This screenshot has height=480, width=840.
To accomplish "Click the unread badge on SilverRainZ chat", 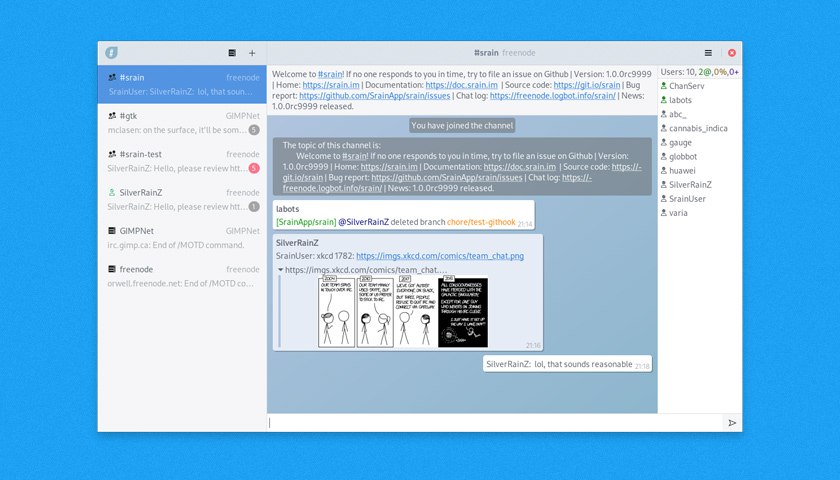I will tap(254, 207).
